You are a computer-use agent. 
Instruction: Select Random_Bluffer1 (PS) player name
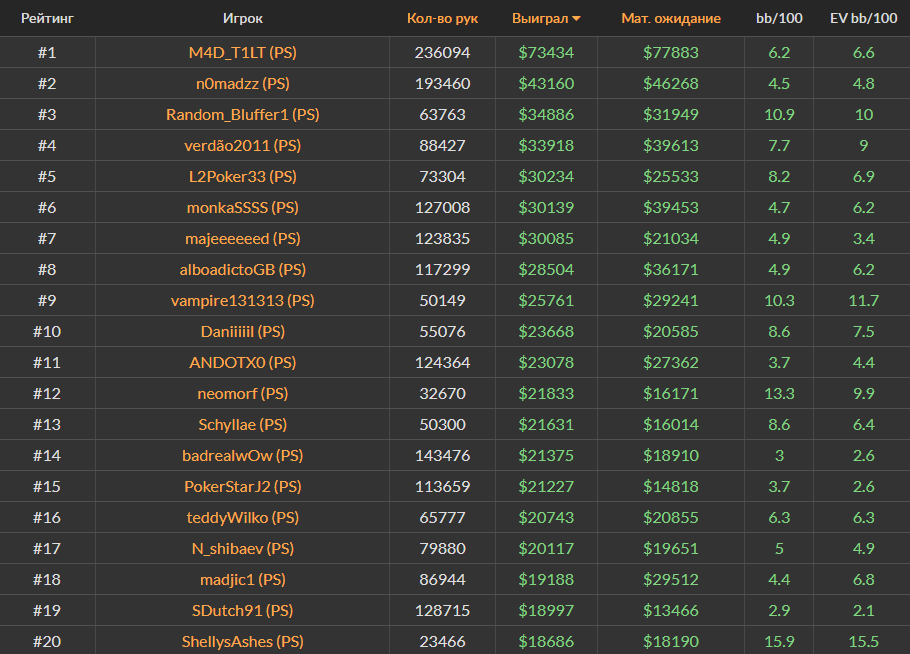(243, 114)
